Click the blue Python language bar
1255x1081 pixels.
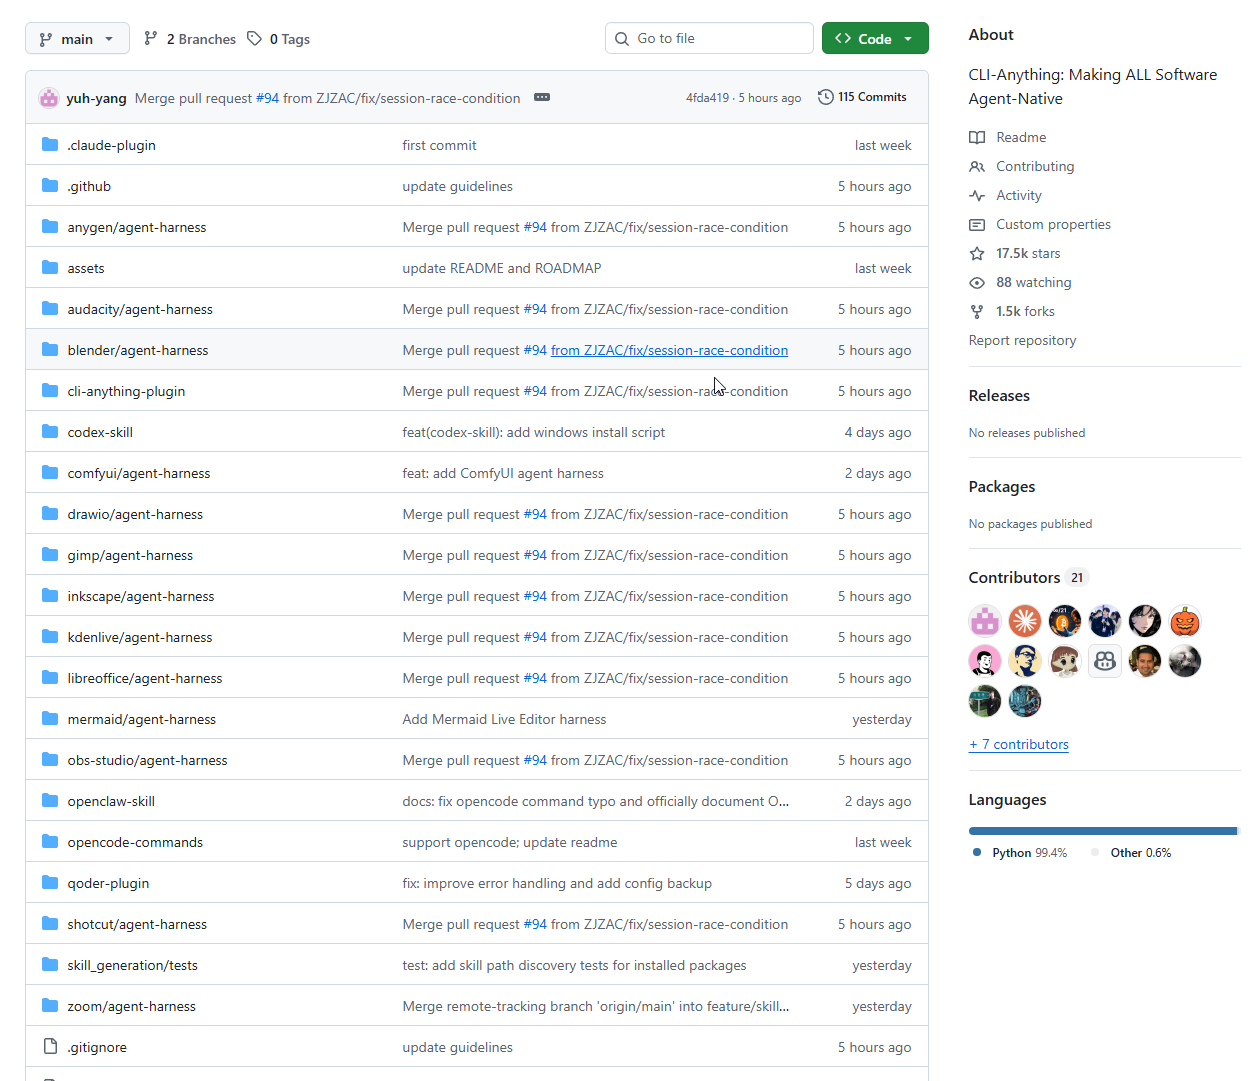pyautogui.click(x=1102, y=831)
